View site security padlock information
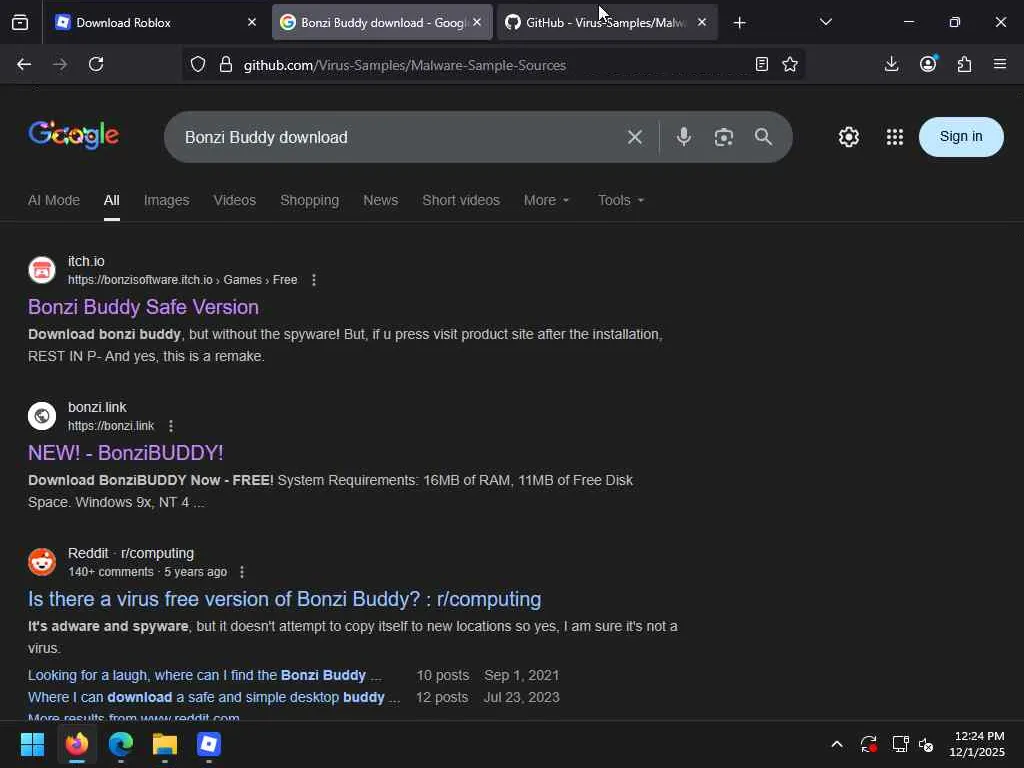The height and width of the screenshot is (768, 1024). pos(226,64)
